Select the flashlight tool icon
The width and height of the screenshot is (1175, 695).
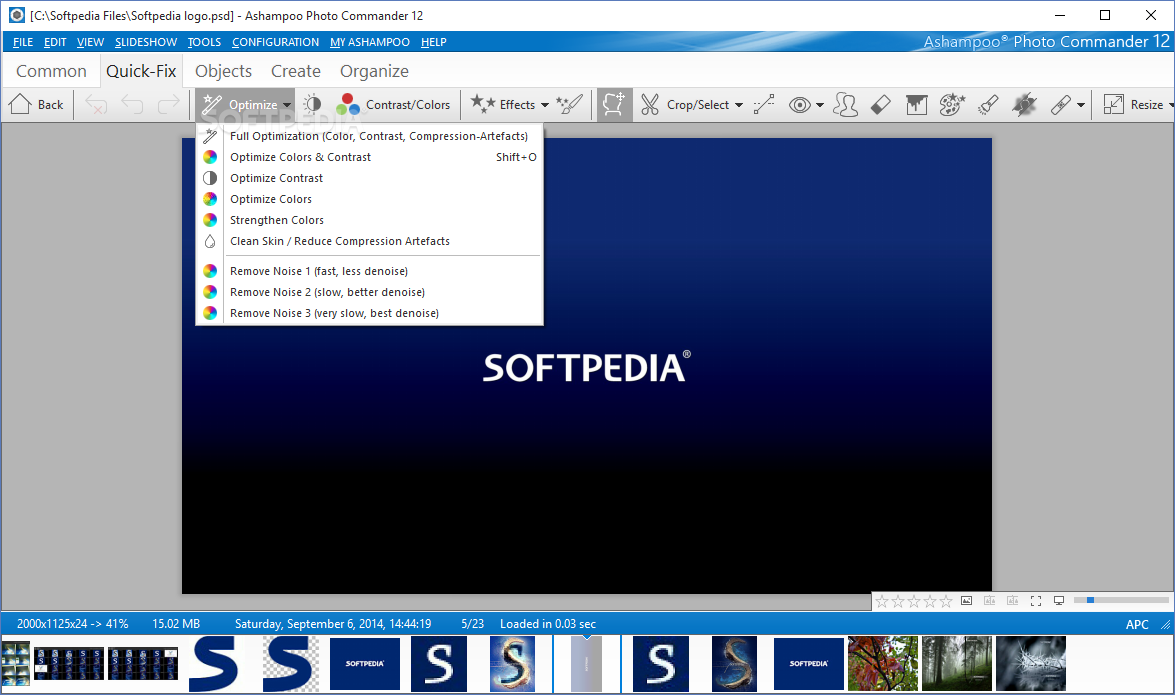point(988,104)
